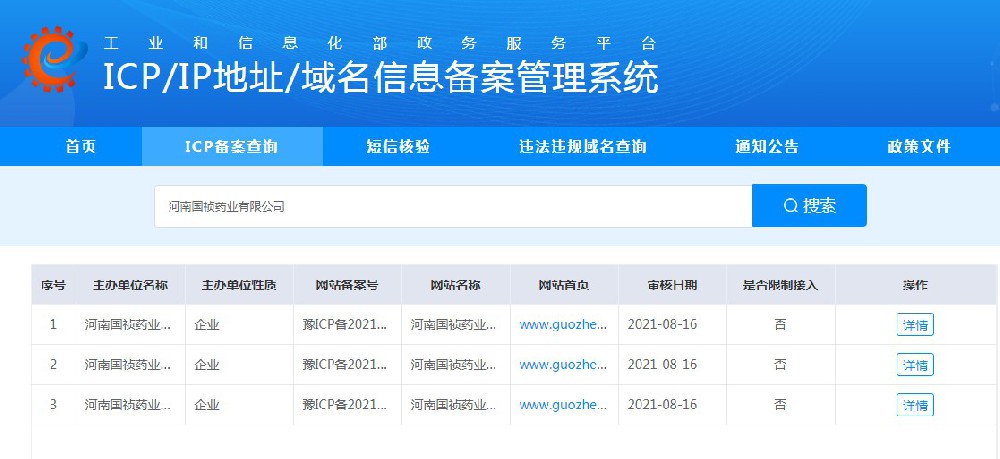Screen dimensions: 1000x459
Task: Switch to the 短信核验 tab
Action: tap(398, 147)
